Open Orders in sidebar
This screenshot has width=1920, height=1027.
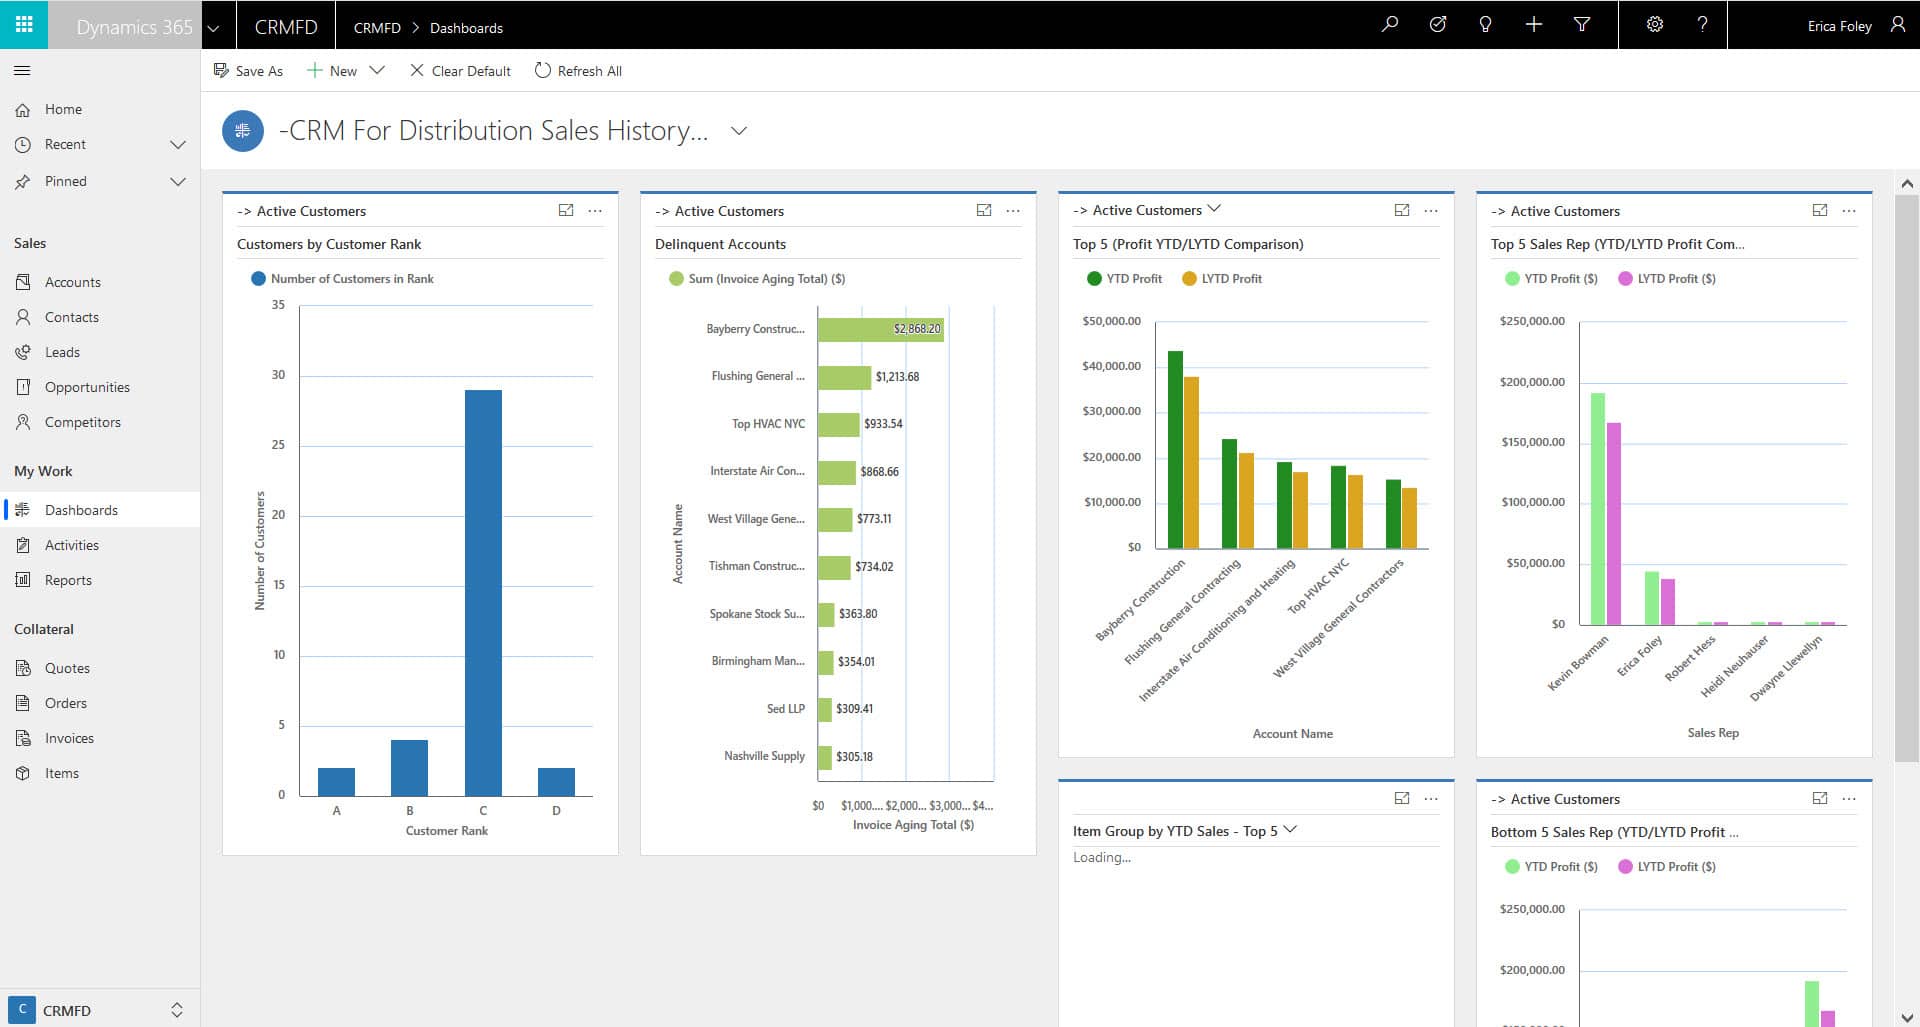tap(100, 703)
